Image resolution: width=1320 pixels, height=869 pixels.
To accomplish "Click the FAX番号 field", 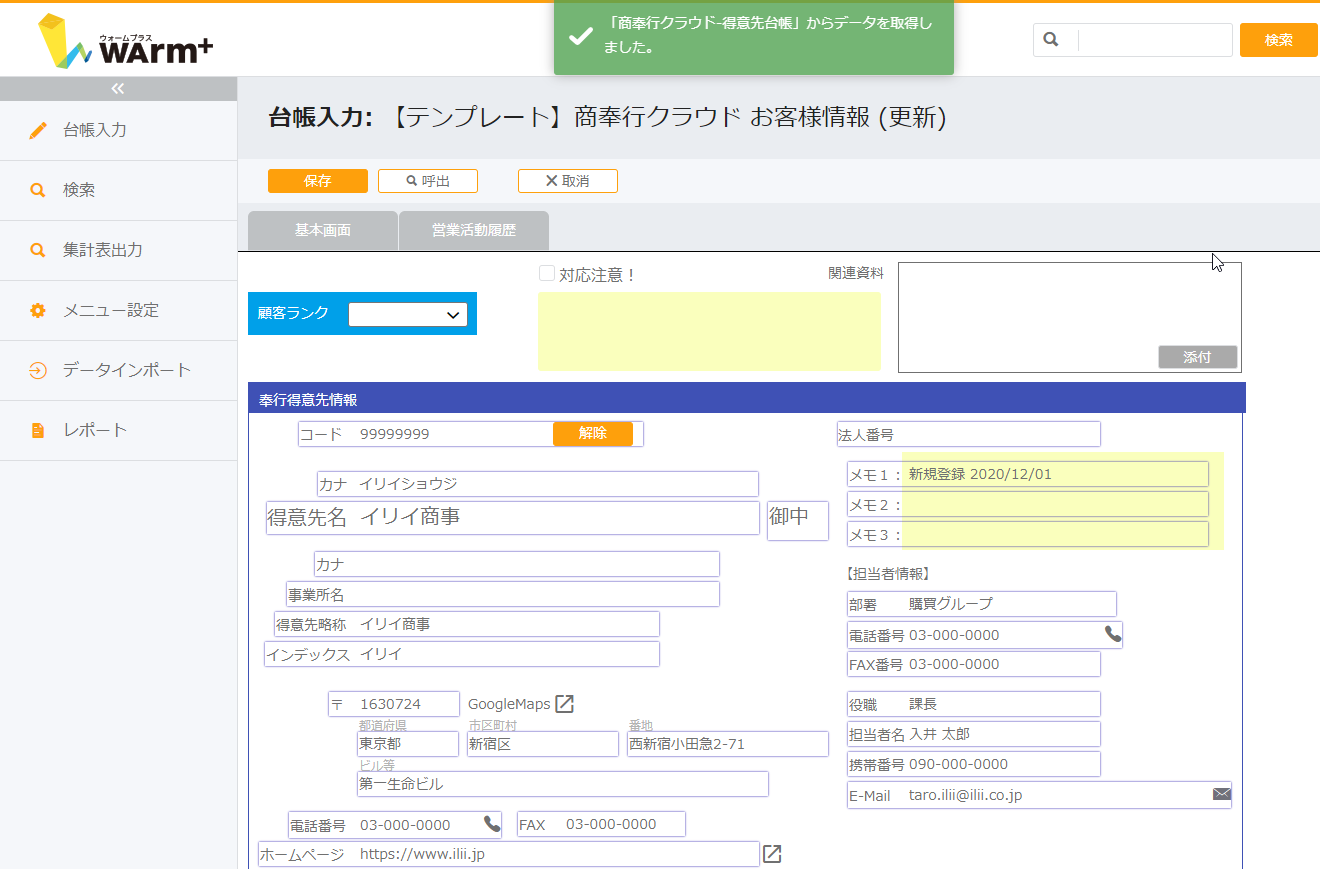I will click(974, 664).
